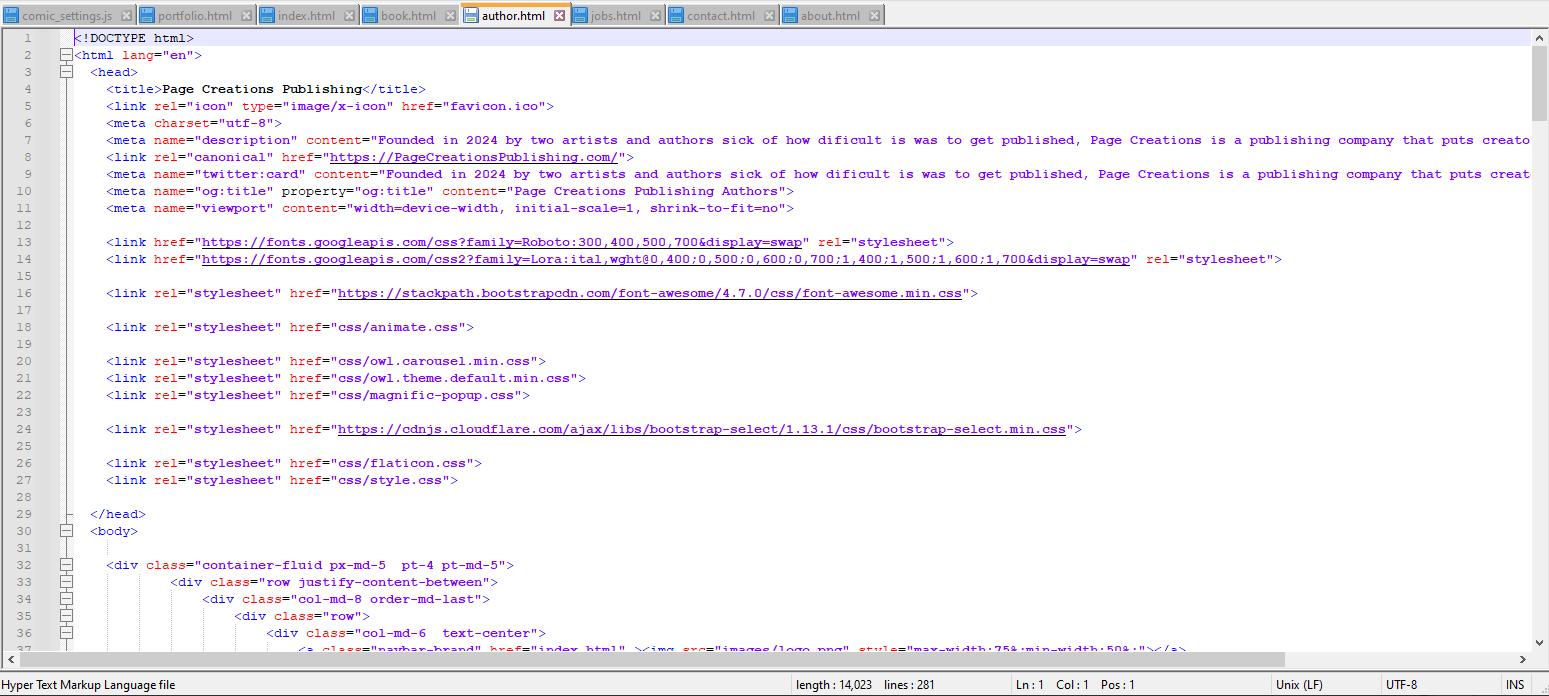1549x696 pixels.
Task: Open the PageCreationsPublishing.com canonical link
Action: [x=475, y=157]
